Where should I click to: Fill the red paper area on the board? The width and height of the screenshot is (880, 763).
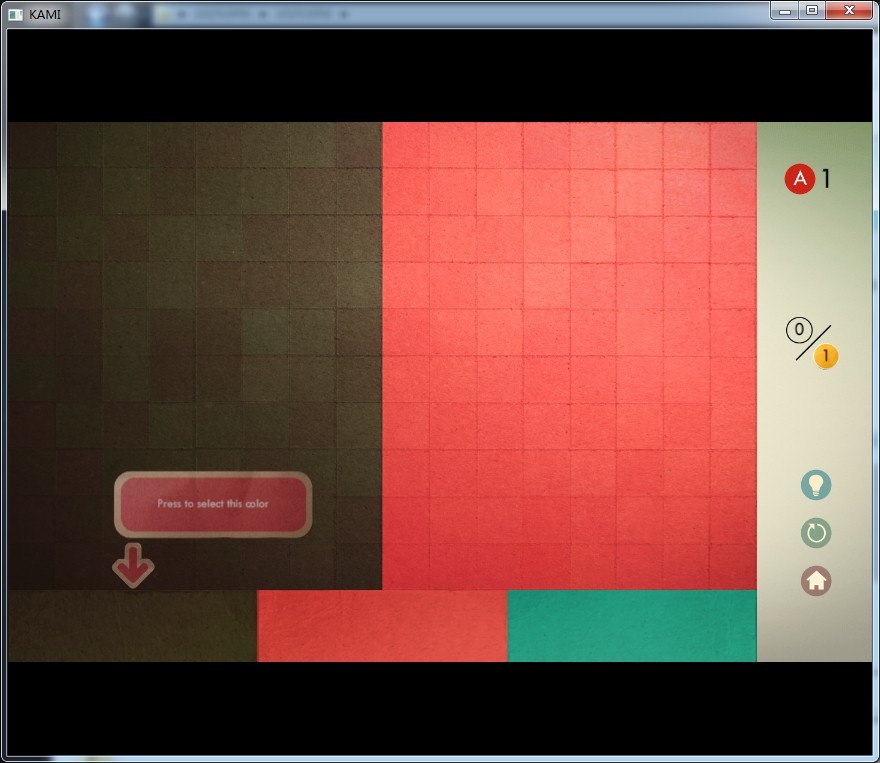(x=569, y=356)
